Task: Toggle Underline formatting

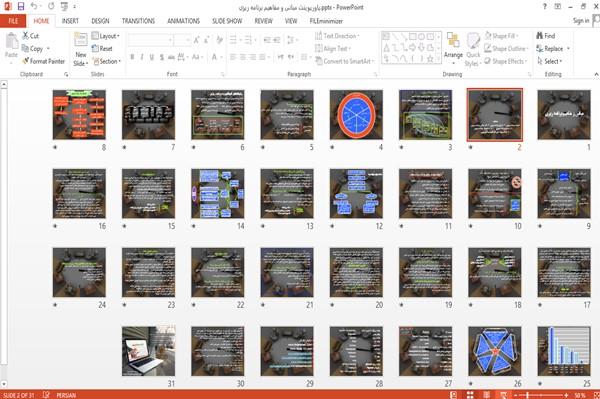Action: tap(152, 57)
